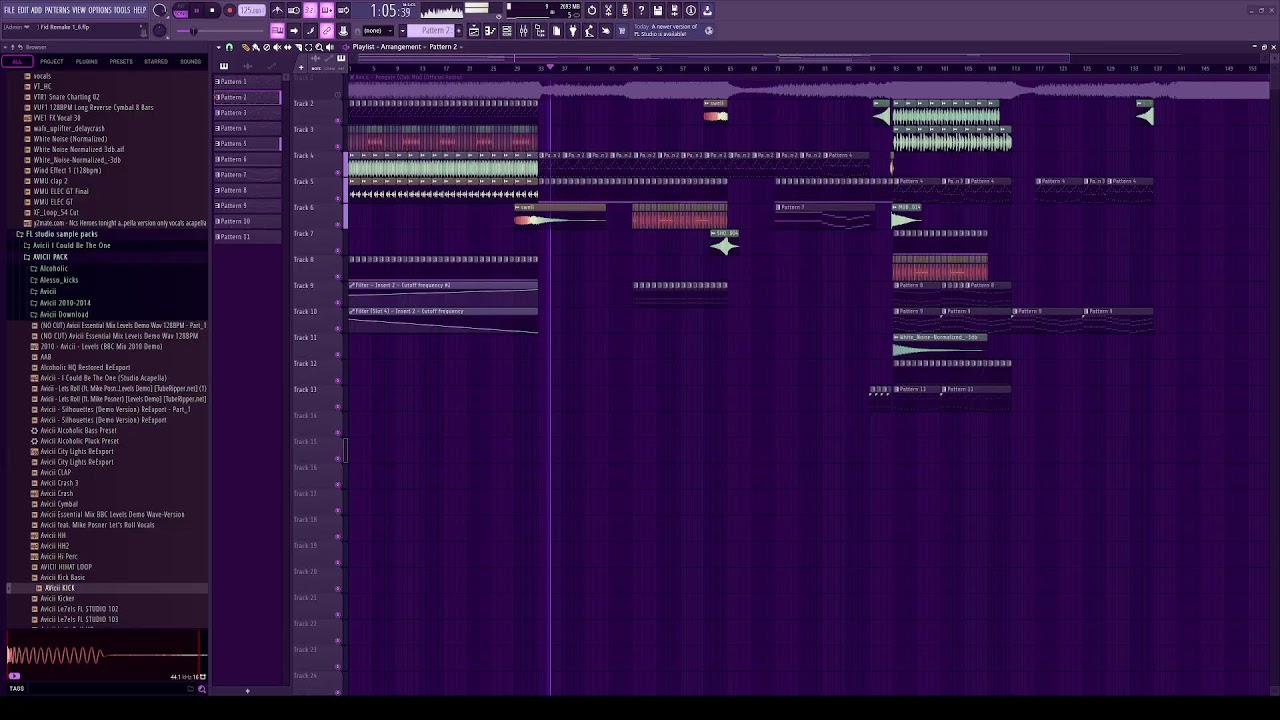Select Pattern 5 in the picker
This screenshot has height=720, width=1280.
pos(247,143)
